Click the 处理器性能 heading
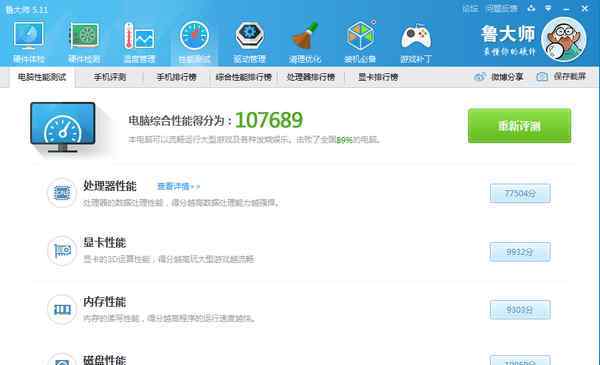The image size is (600, 365). pyautogui.click(x=110, y=186)
